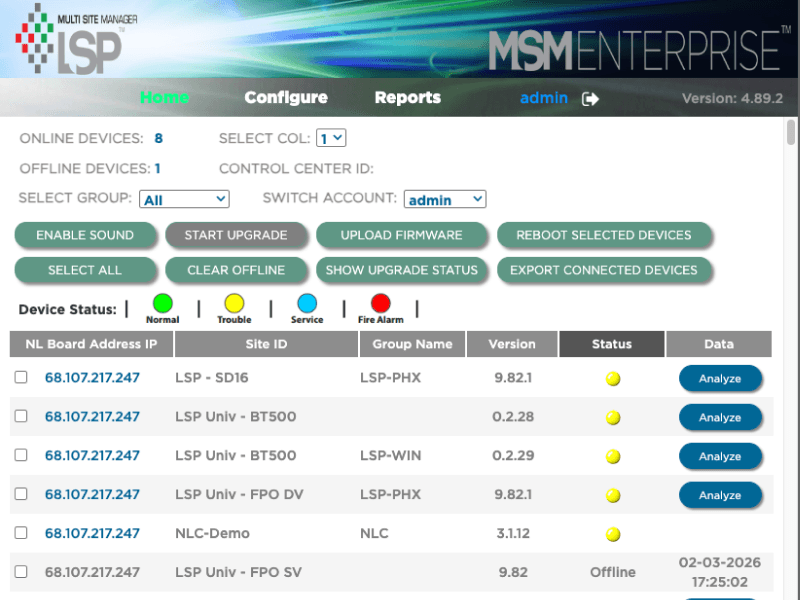The width and height of the screenshot is (800, 600).
Task: Click timestamp 02-03-2026 17:25:02
Action: tap(719, 572)
